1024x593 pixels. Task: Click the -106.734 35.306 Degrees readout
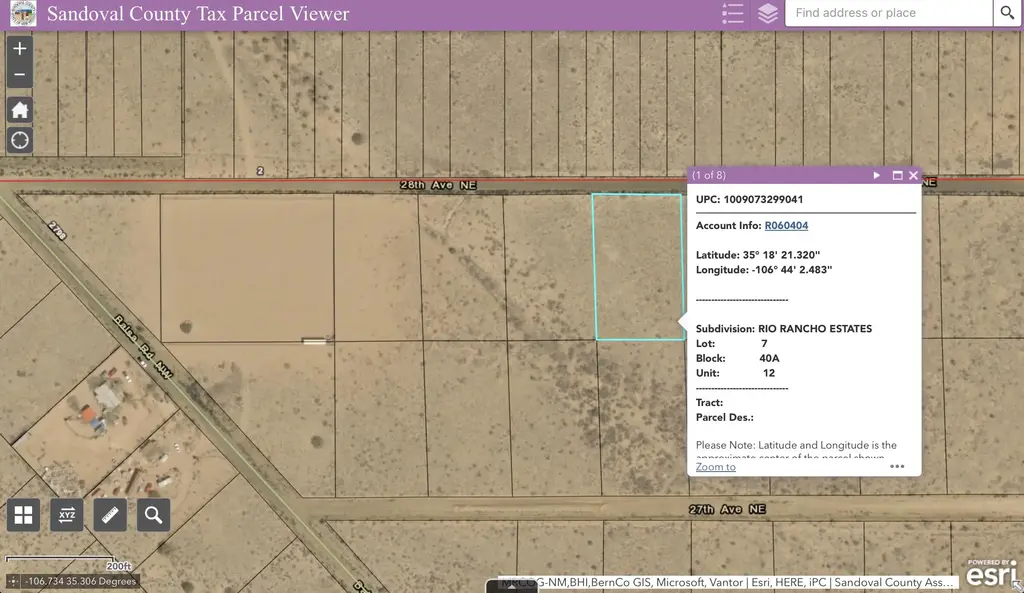point(80,581)
